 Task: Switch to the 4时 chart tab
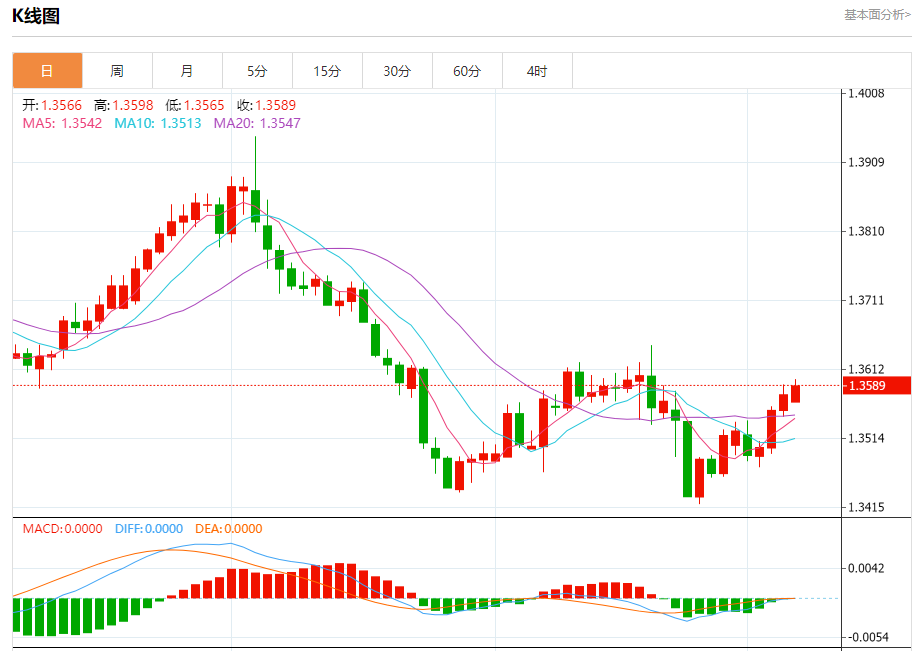(x=537, y=71)
